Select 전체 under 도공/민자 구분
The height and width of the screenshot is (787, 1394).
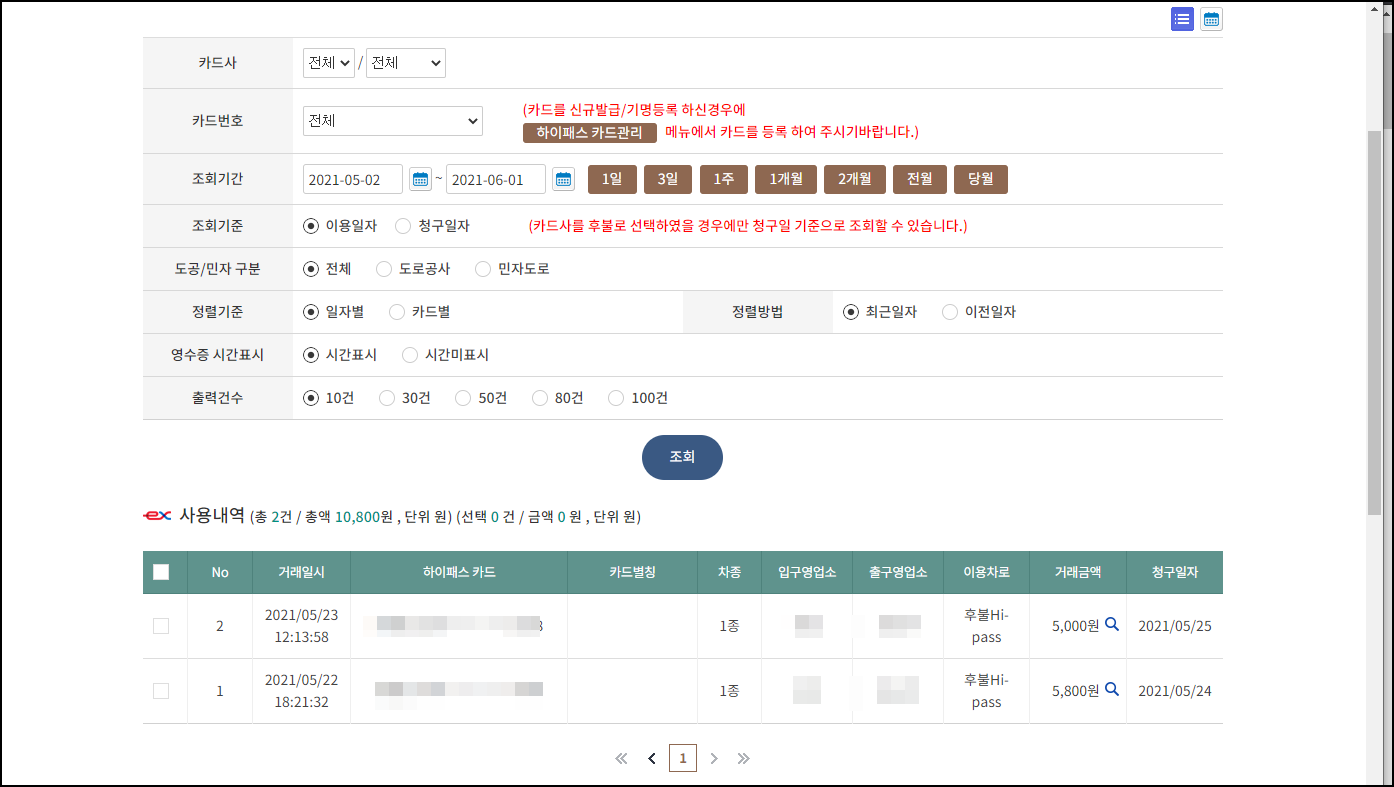311,269
